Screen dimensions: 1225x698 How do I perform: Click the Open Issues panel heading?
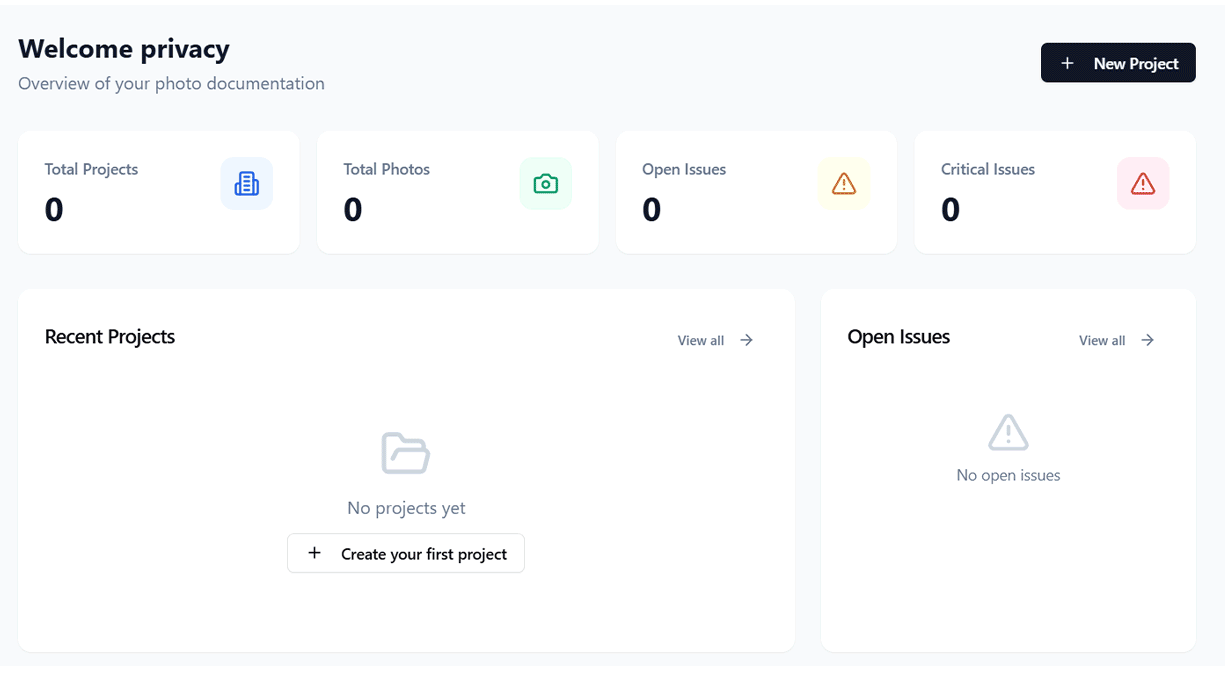pyautogui.click(x=899, y=337)
